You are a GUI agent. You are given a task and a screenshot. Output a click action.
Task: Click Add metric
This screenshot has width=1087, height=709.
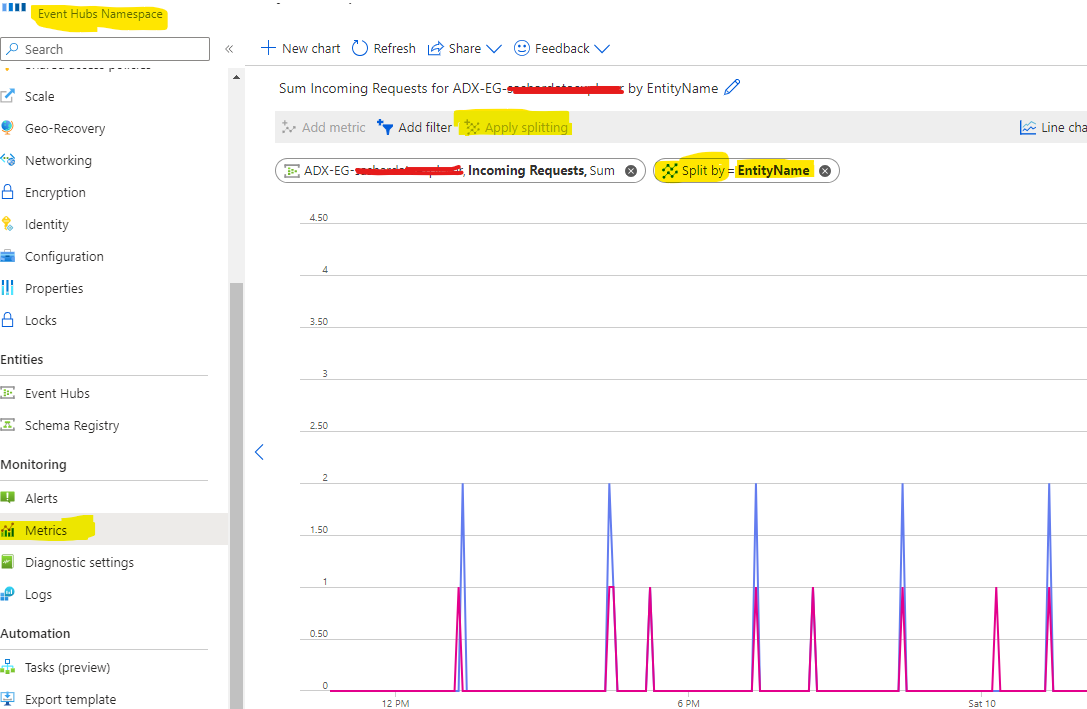coord(323,128)
